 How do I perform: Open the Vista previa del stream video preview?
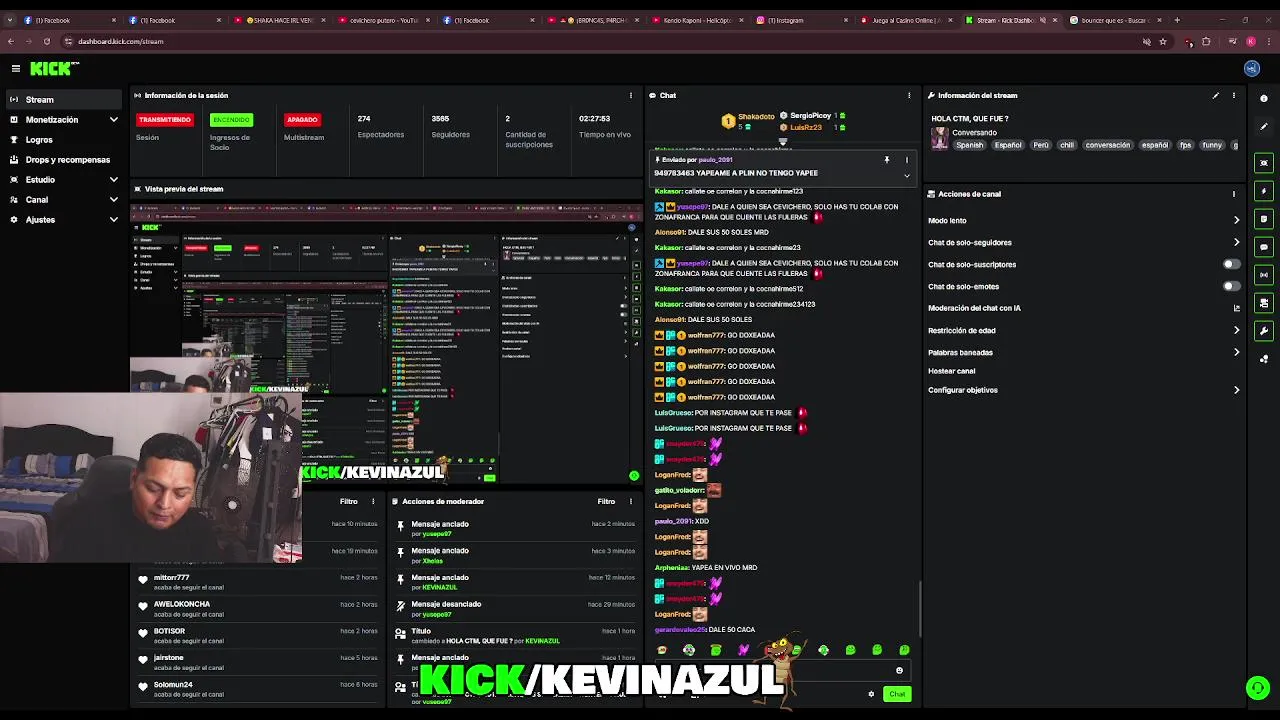coord(386,344)
